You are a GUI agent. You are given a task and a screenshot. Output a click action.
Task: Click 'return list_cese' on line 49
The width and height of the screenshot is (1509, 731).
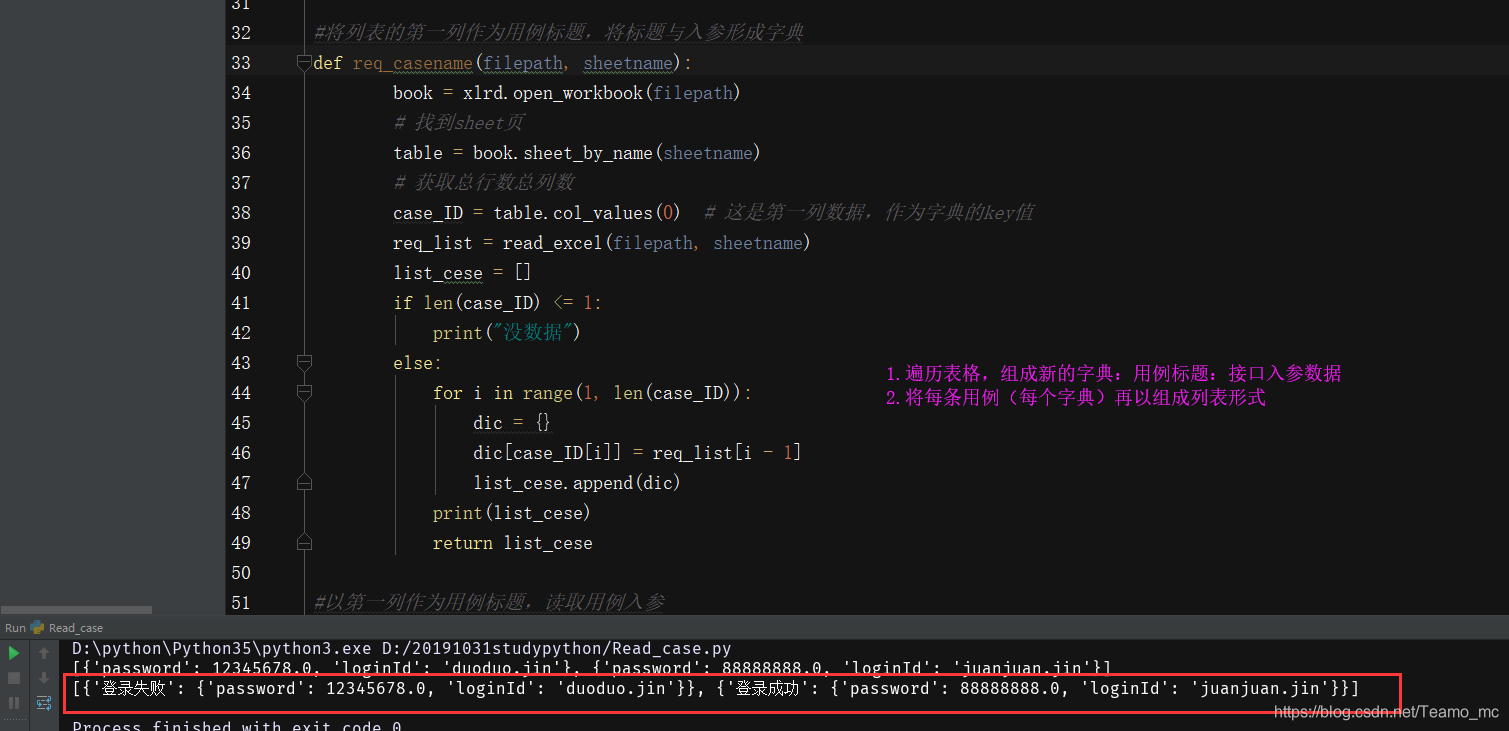pyautogui.click(x=513, y=543)
